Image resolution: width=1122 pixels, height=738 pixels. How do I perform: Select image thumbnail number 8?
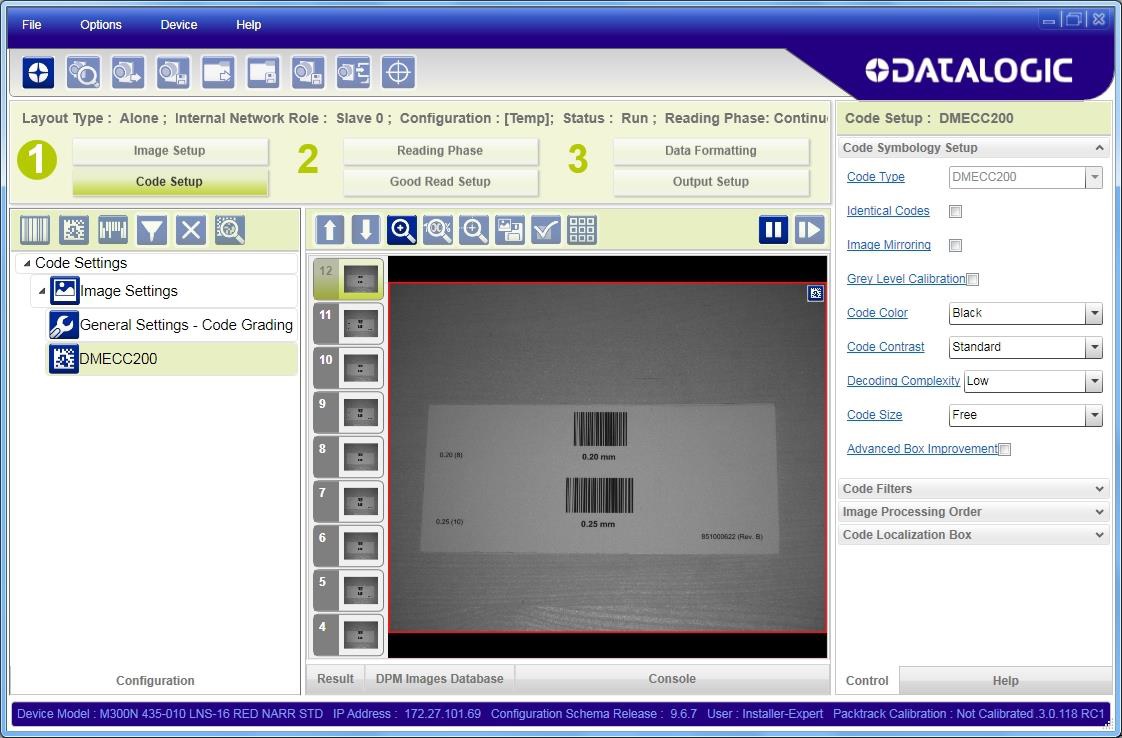pos(348,457)
